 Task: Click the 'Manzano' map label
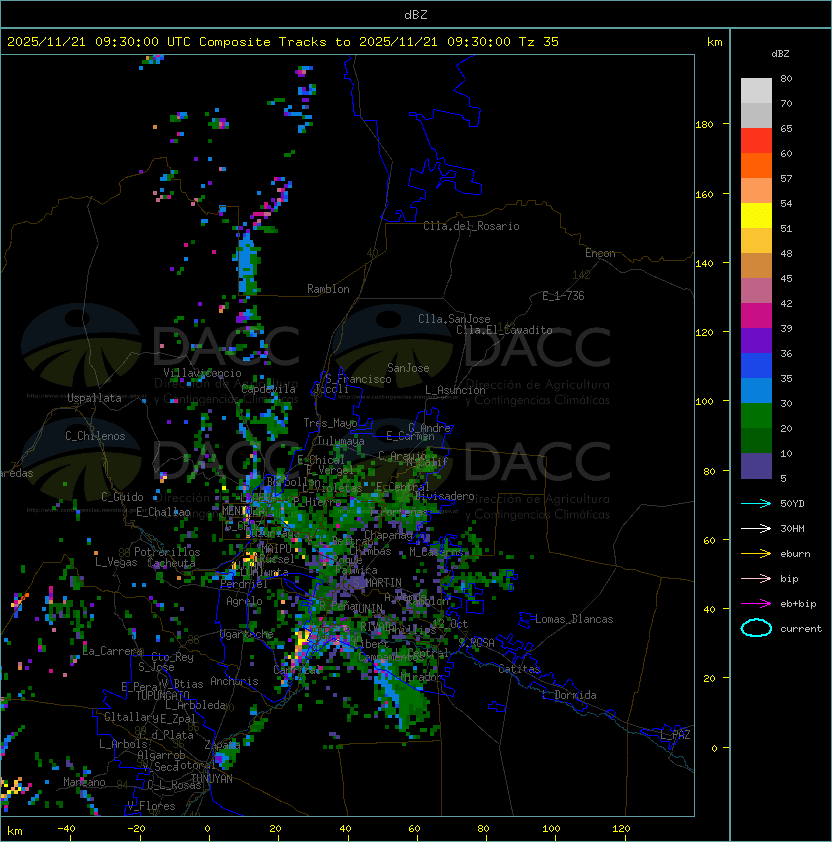pyautogui.click(x=84, y=782)
